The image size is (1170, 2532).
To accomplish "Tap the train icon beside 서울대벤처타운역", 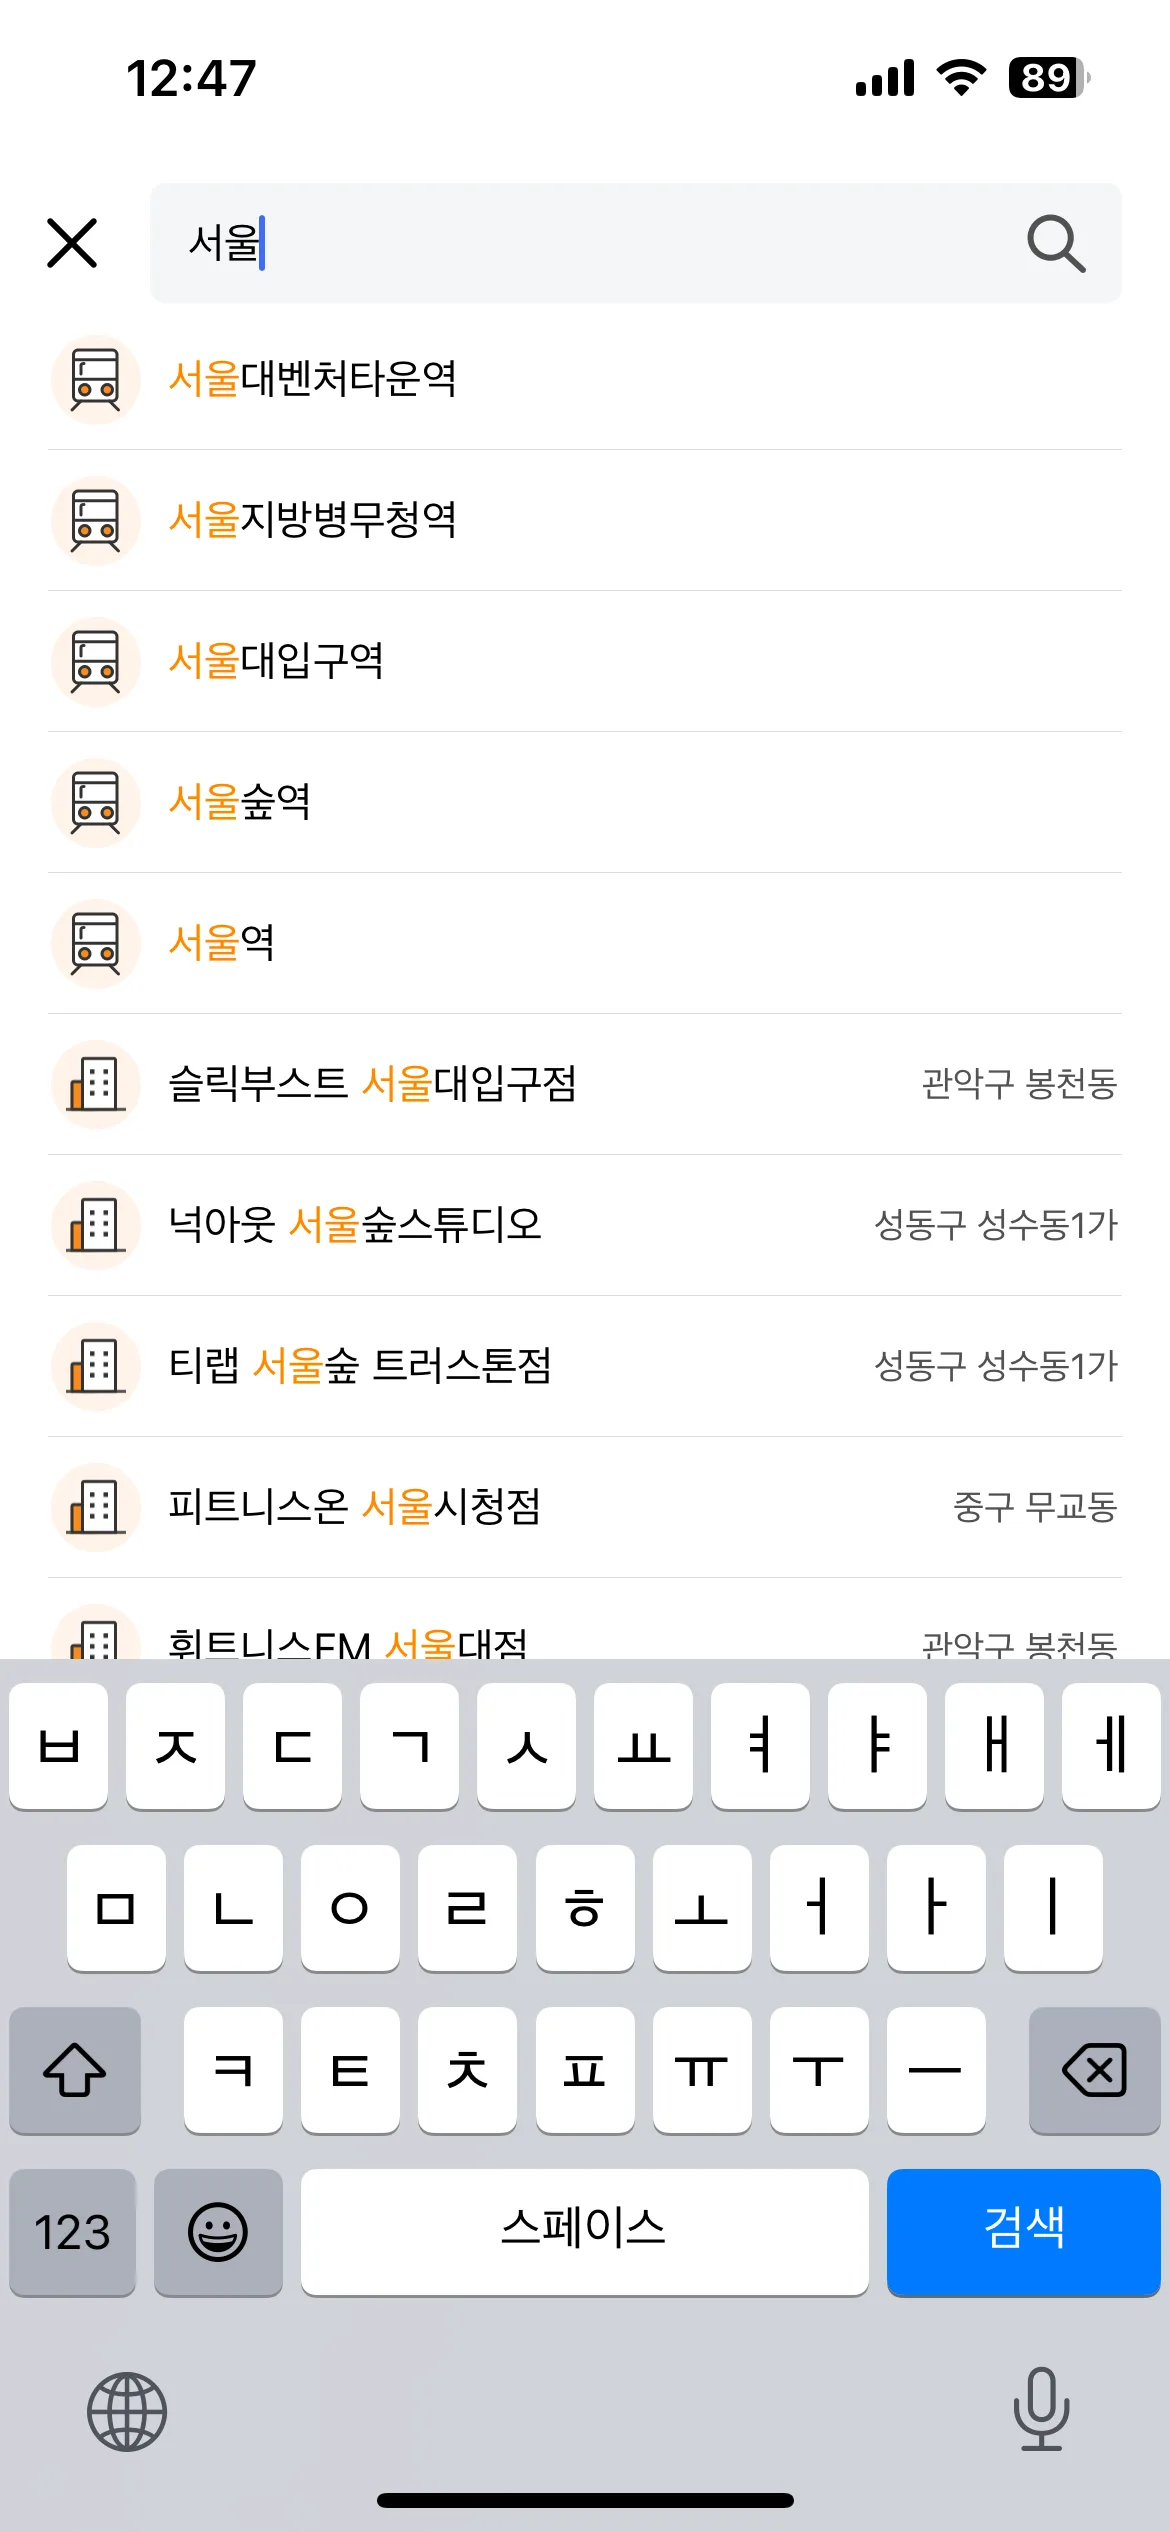I will [x=95, y=379].
